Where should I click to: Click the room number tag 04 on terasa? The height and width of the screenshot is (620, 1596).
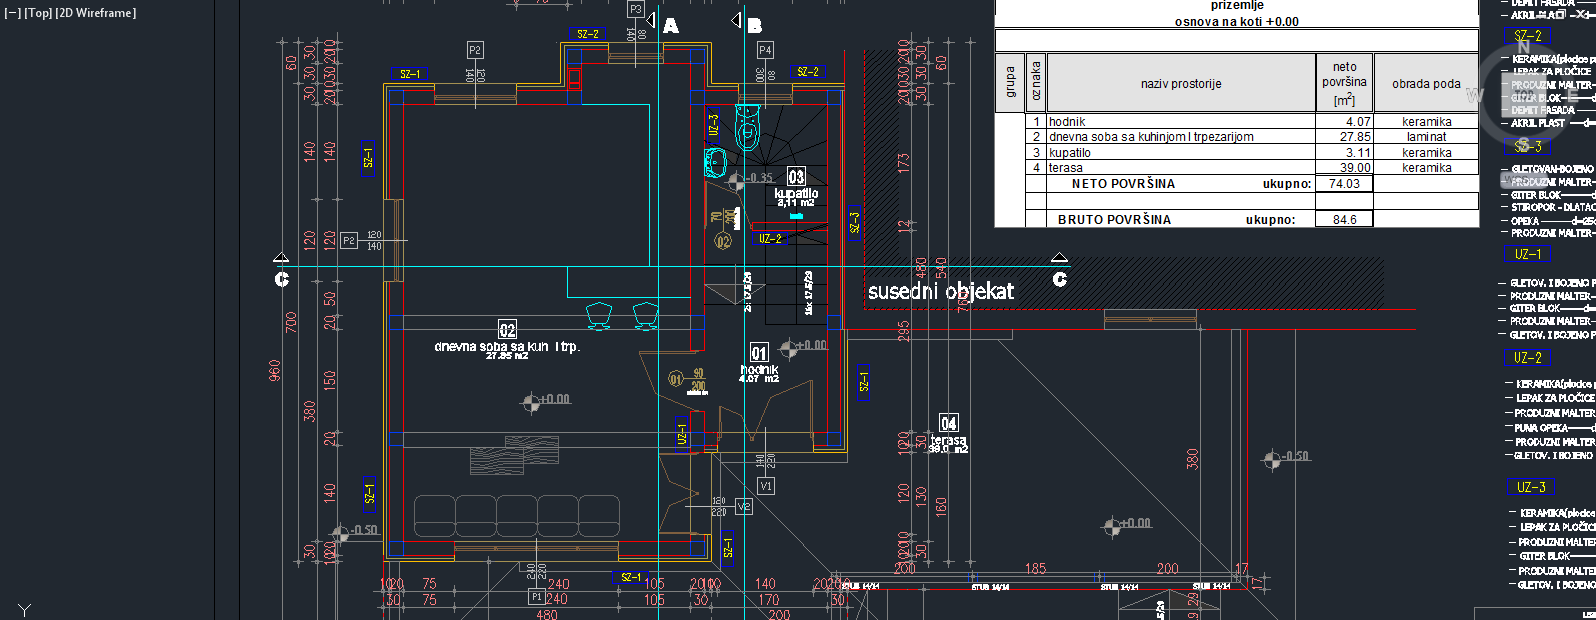click(948, 423)
